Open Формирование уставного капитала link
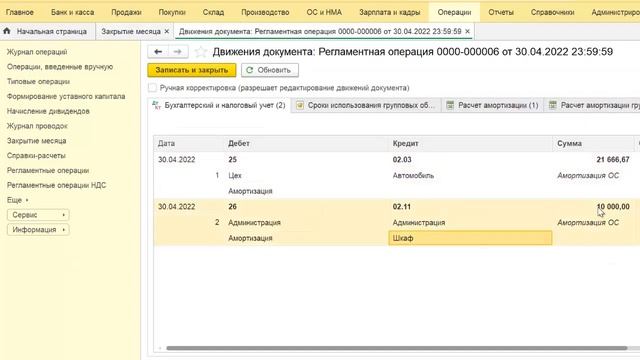The width and height of the screenshot is (640, 360). click(x=66, y=96)
